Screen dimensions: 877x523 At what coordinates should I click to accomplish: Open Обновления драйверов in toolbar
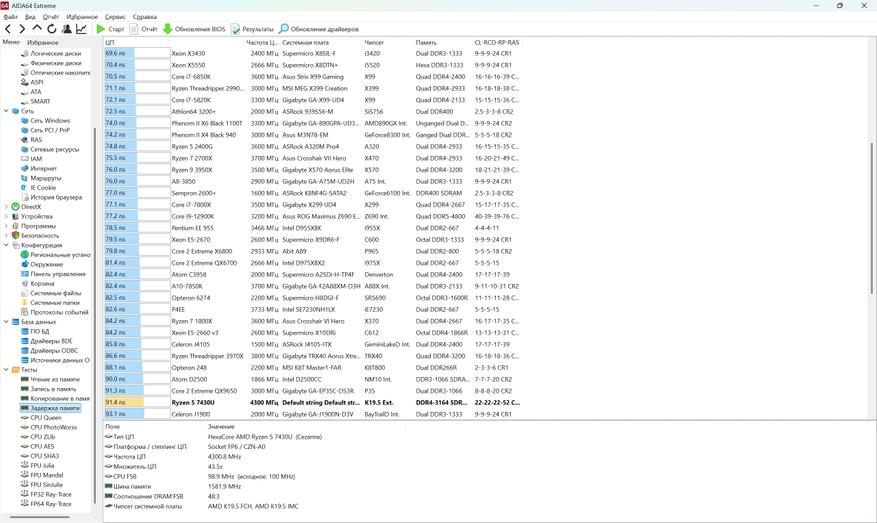(319, 29)
